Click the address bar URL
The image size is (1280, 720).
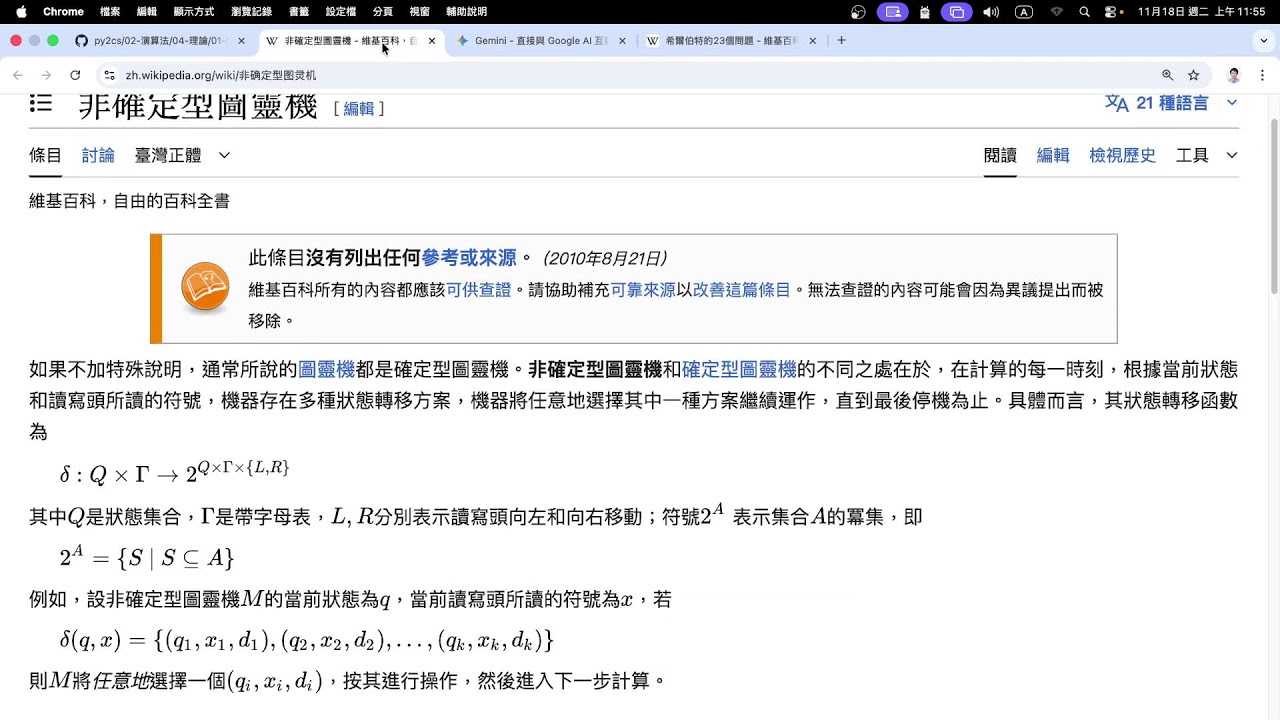(221, 75)
